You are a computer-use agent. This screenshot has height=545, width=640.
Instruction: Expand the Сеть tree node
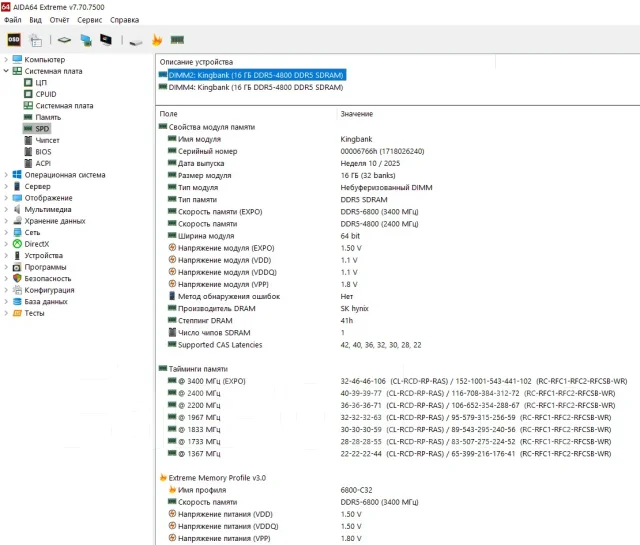pos(6,232)
